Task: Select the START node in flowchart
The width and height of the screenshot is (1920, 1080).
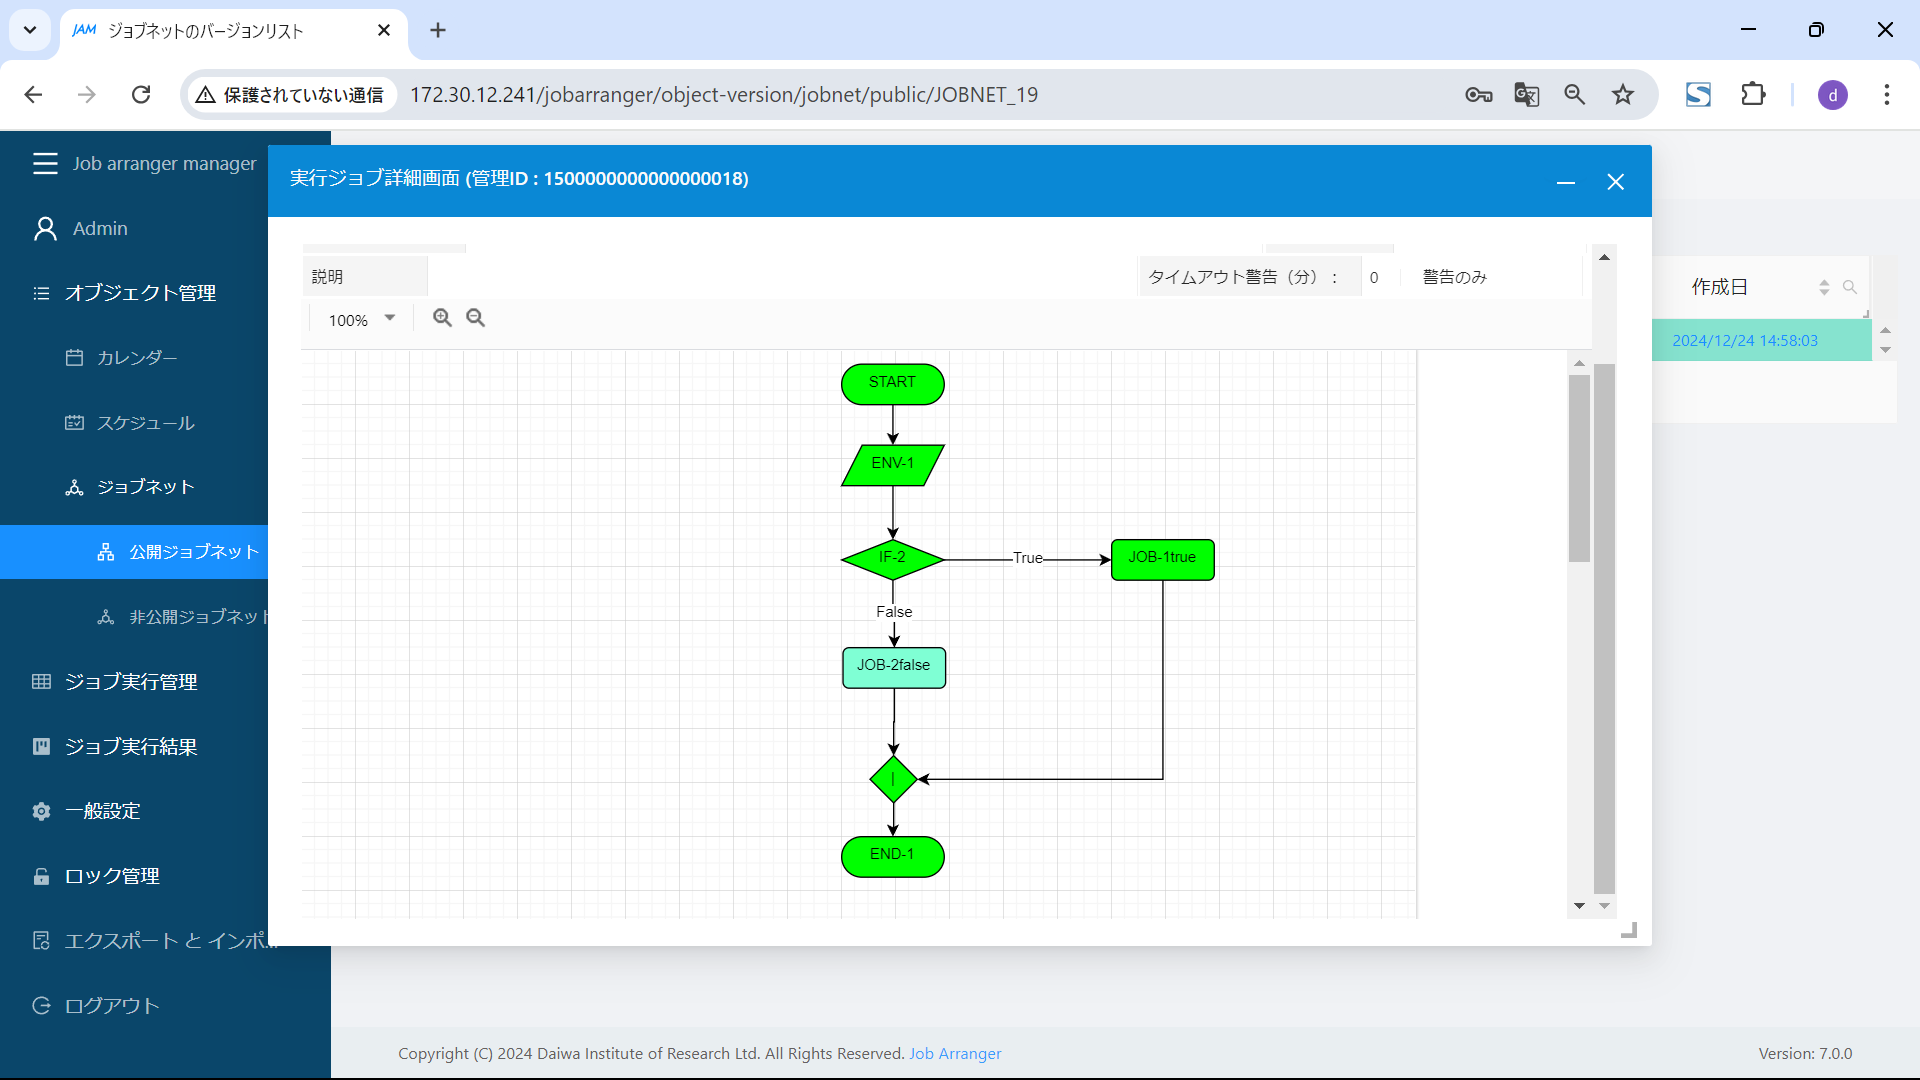Action: 892,384
